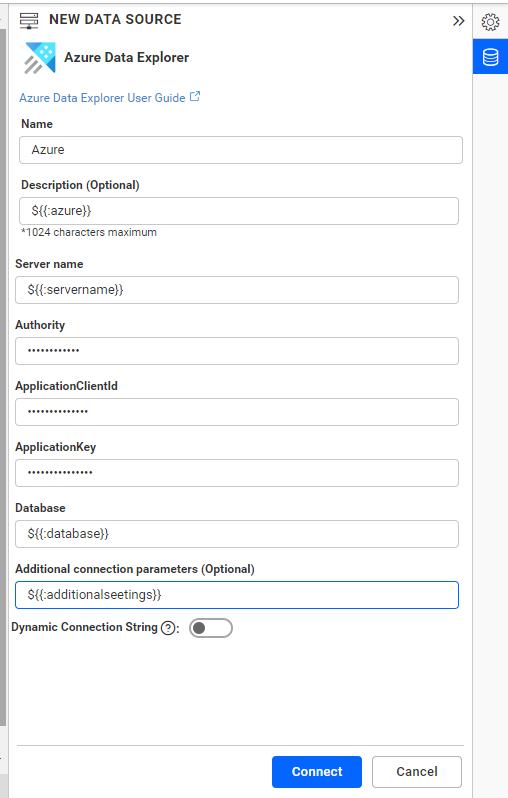Open the external link icon beside User Guide
The image size is (508, 798).
(195, 96)
